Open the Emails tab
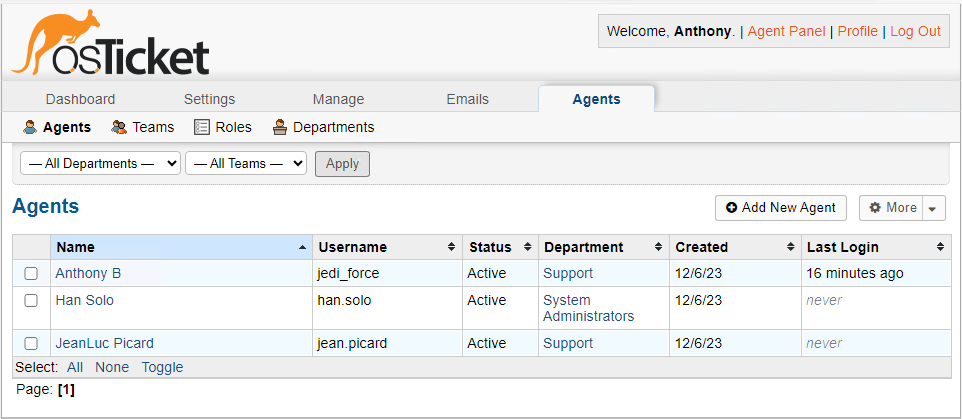This screenshot has height=419, width=962. click(467, 99)
